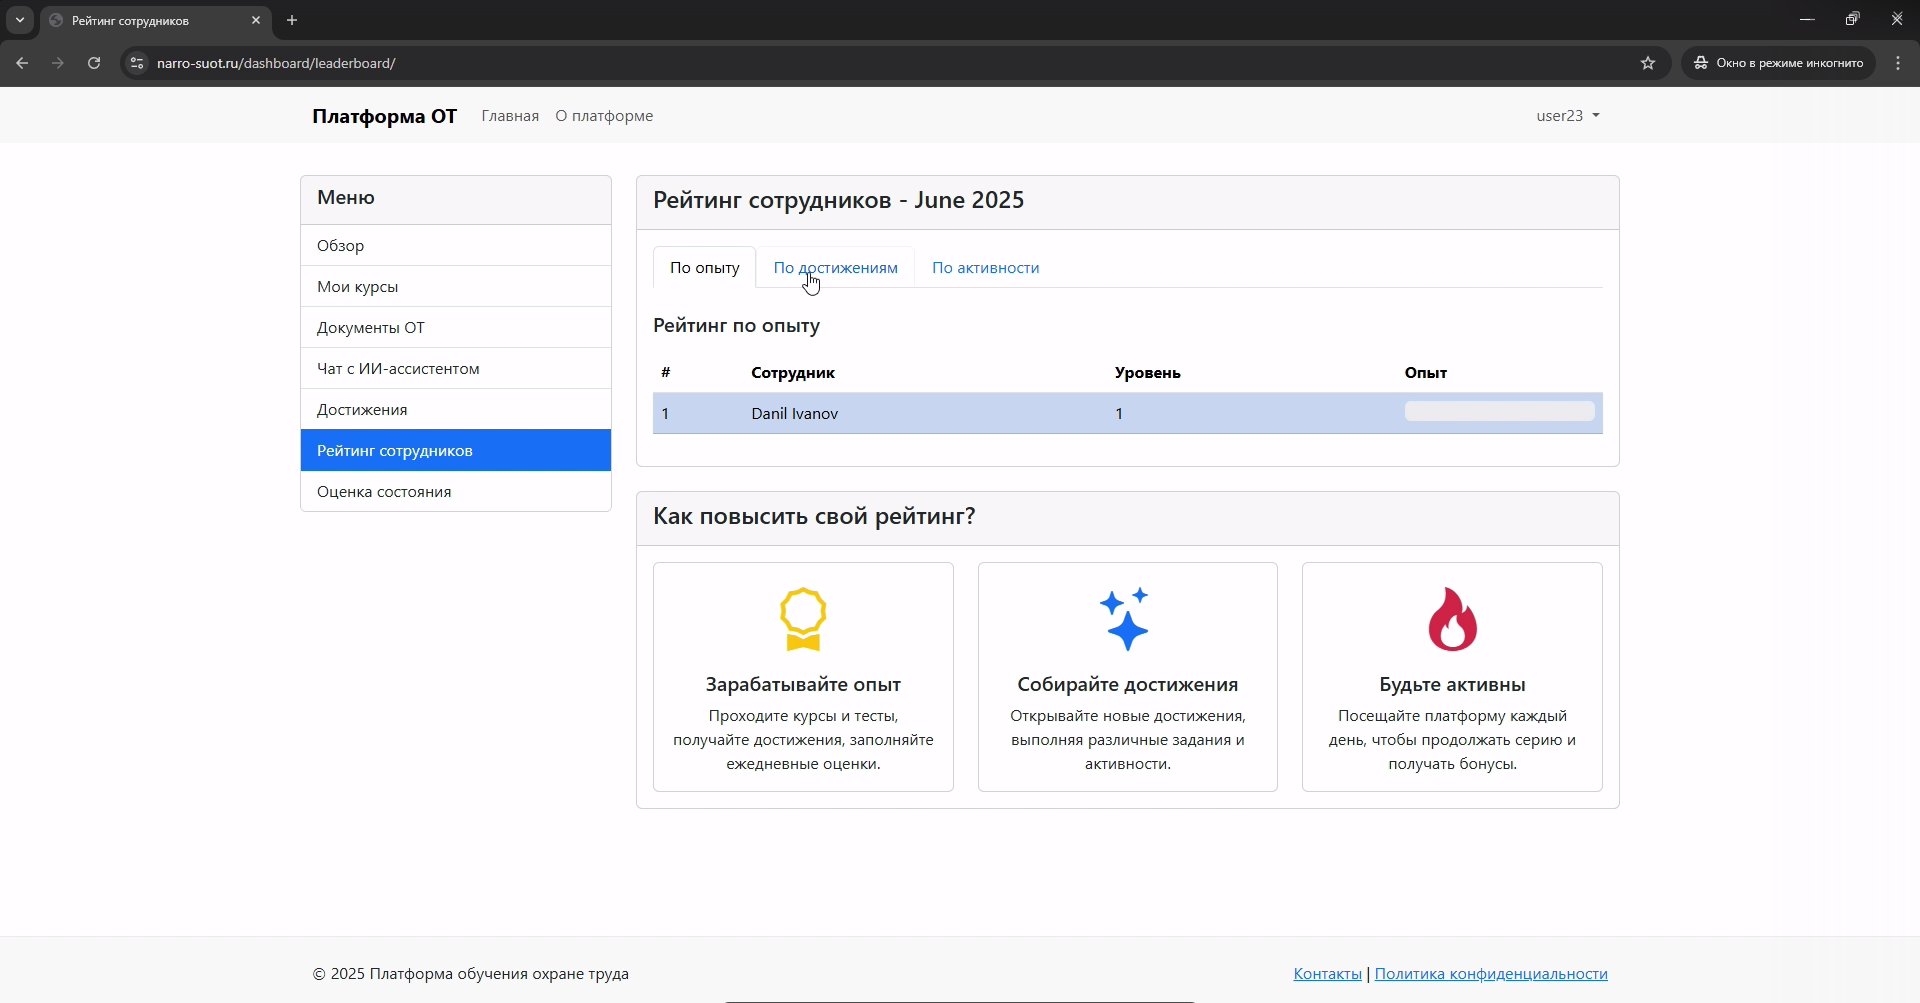
Task: Click Danil Ivanov's experience progress bar
Action: point(1499,412)
